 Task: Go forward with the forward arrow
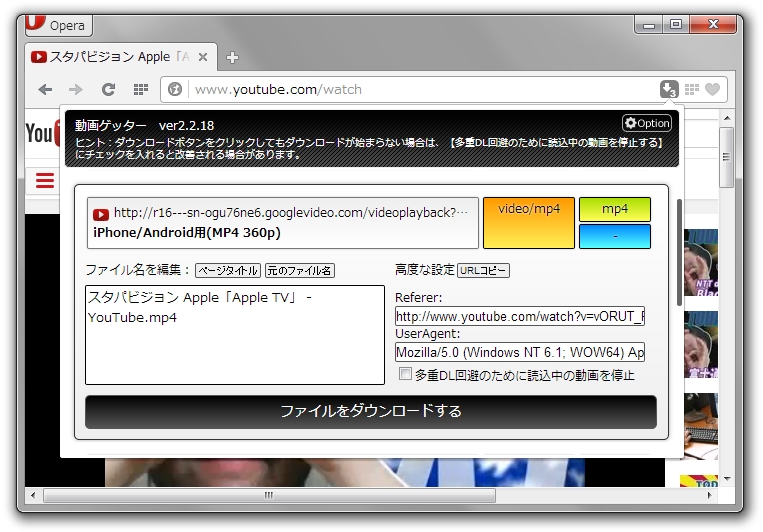tap(75, 90)
